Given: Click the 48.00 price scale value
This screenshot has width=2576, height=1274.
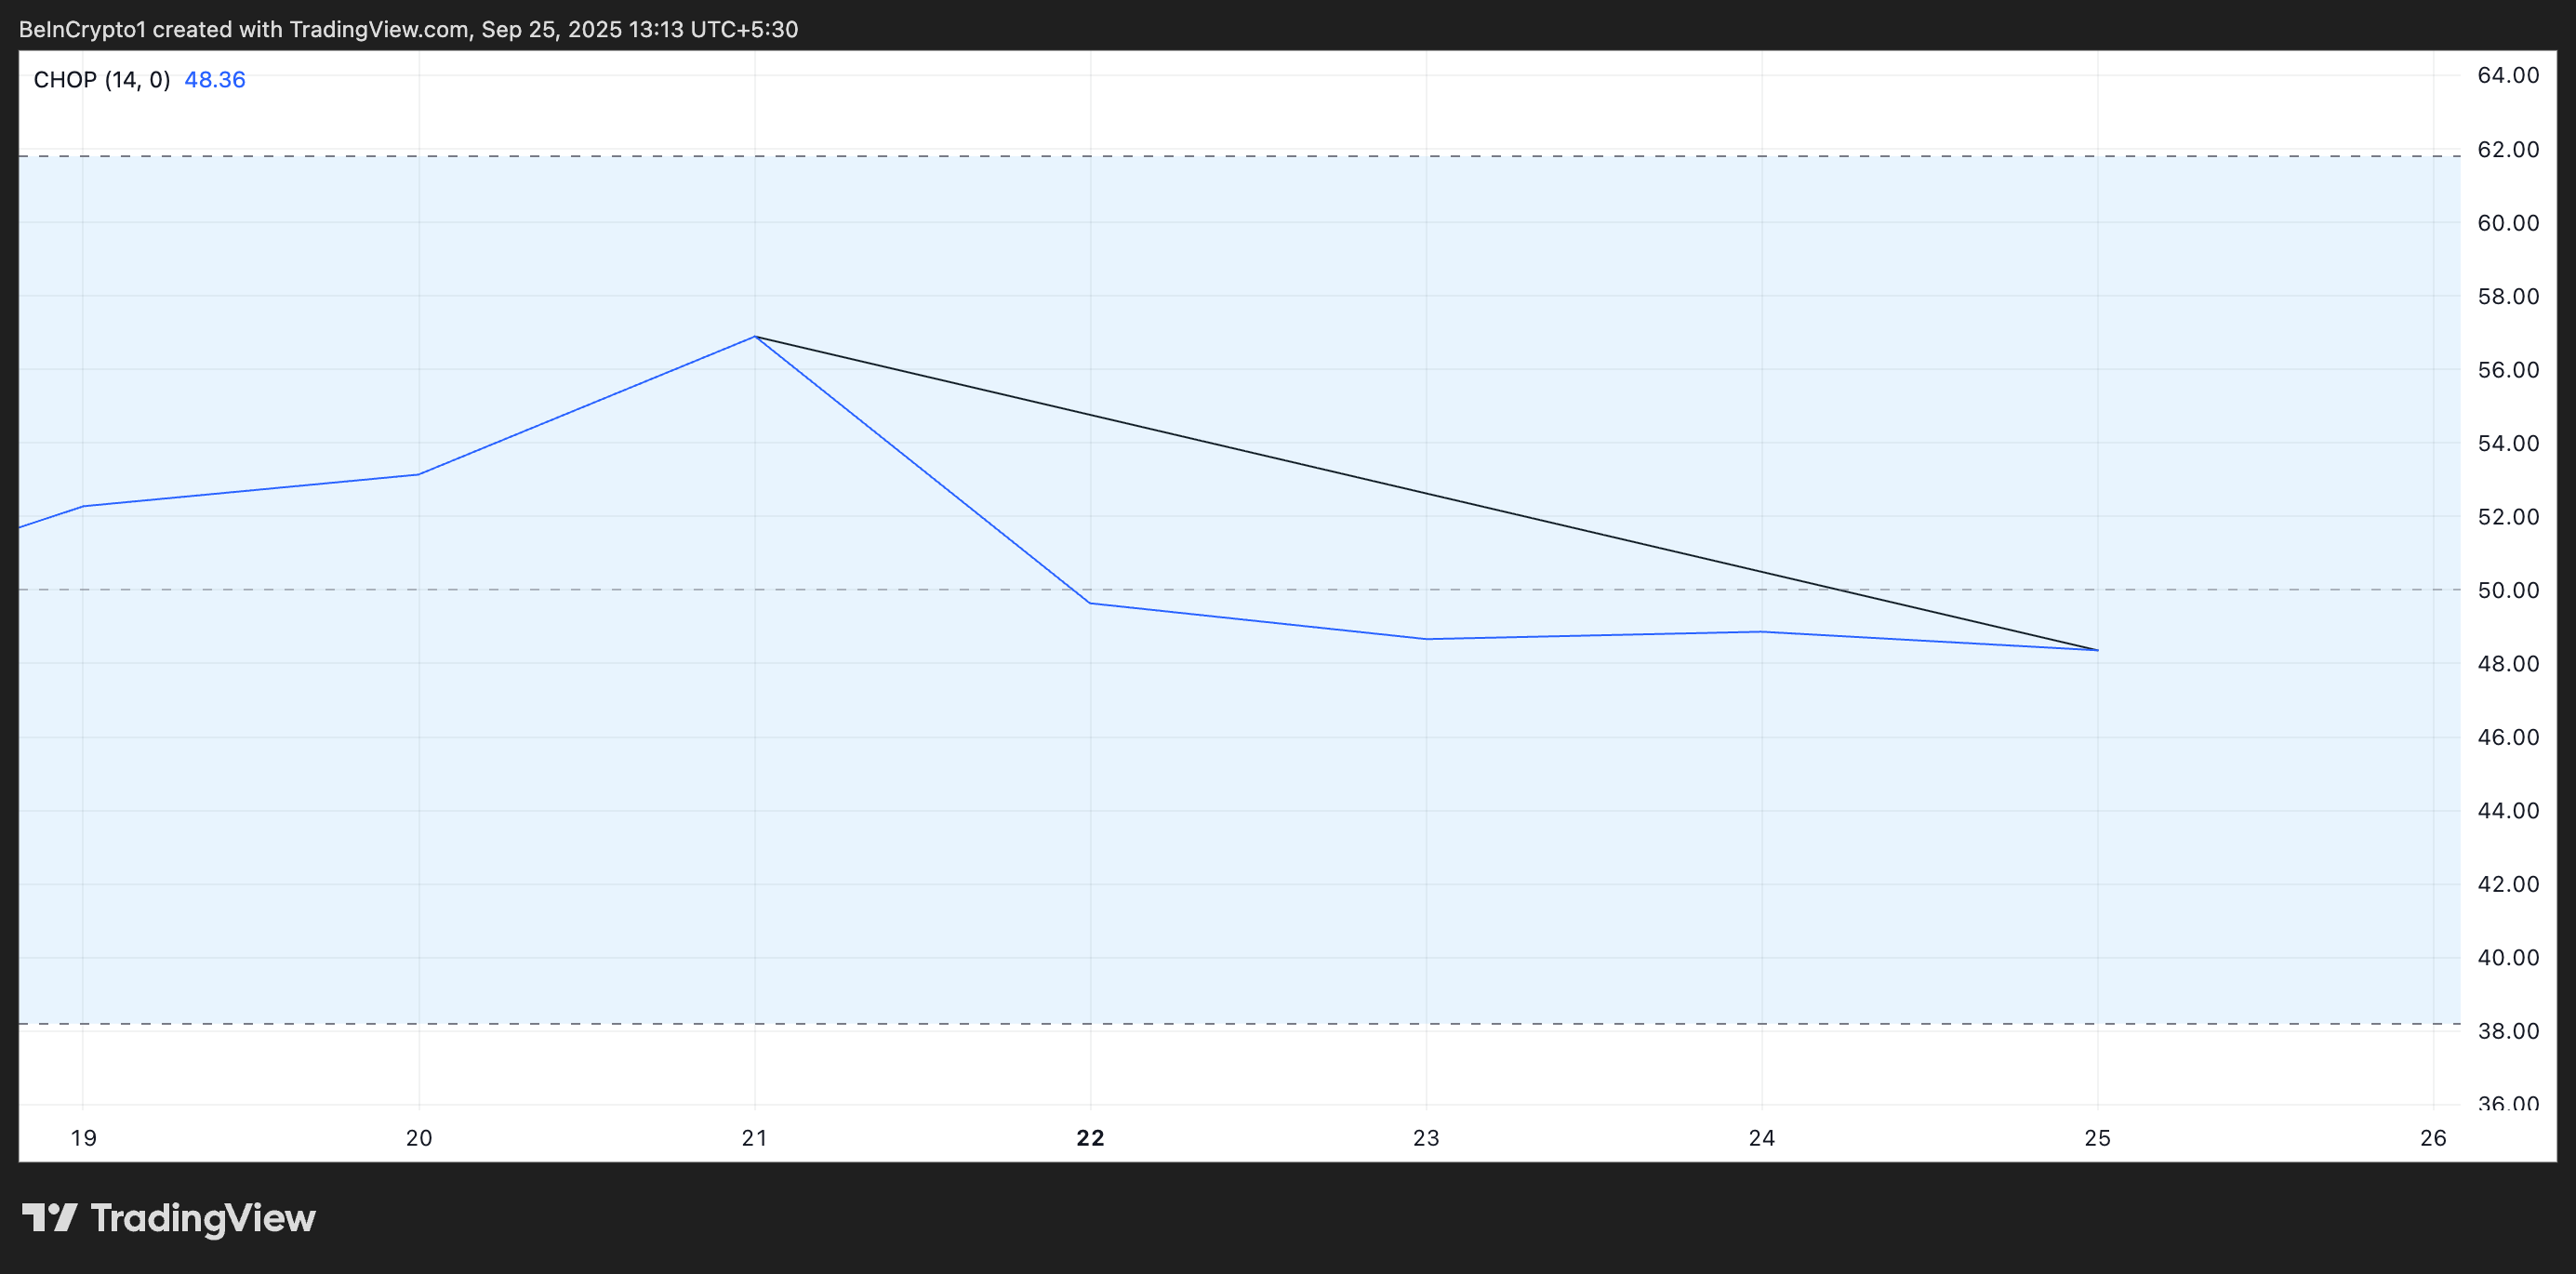Looking at the screenshot, I should click(2509, 664).
